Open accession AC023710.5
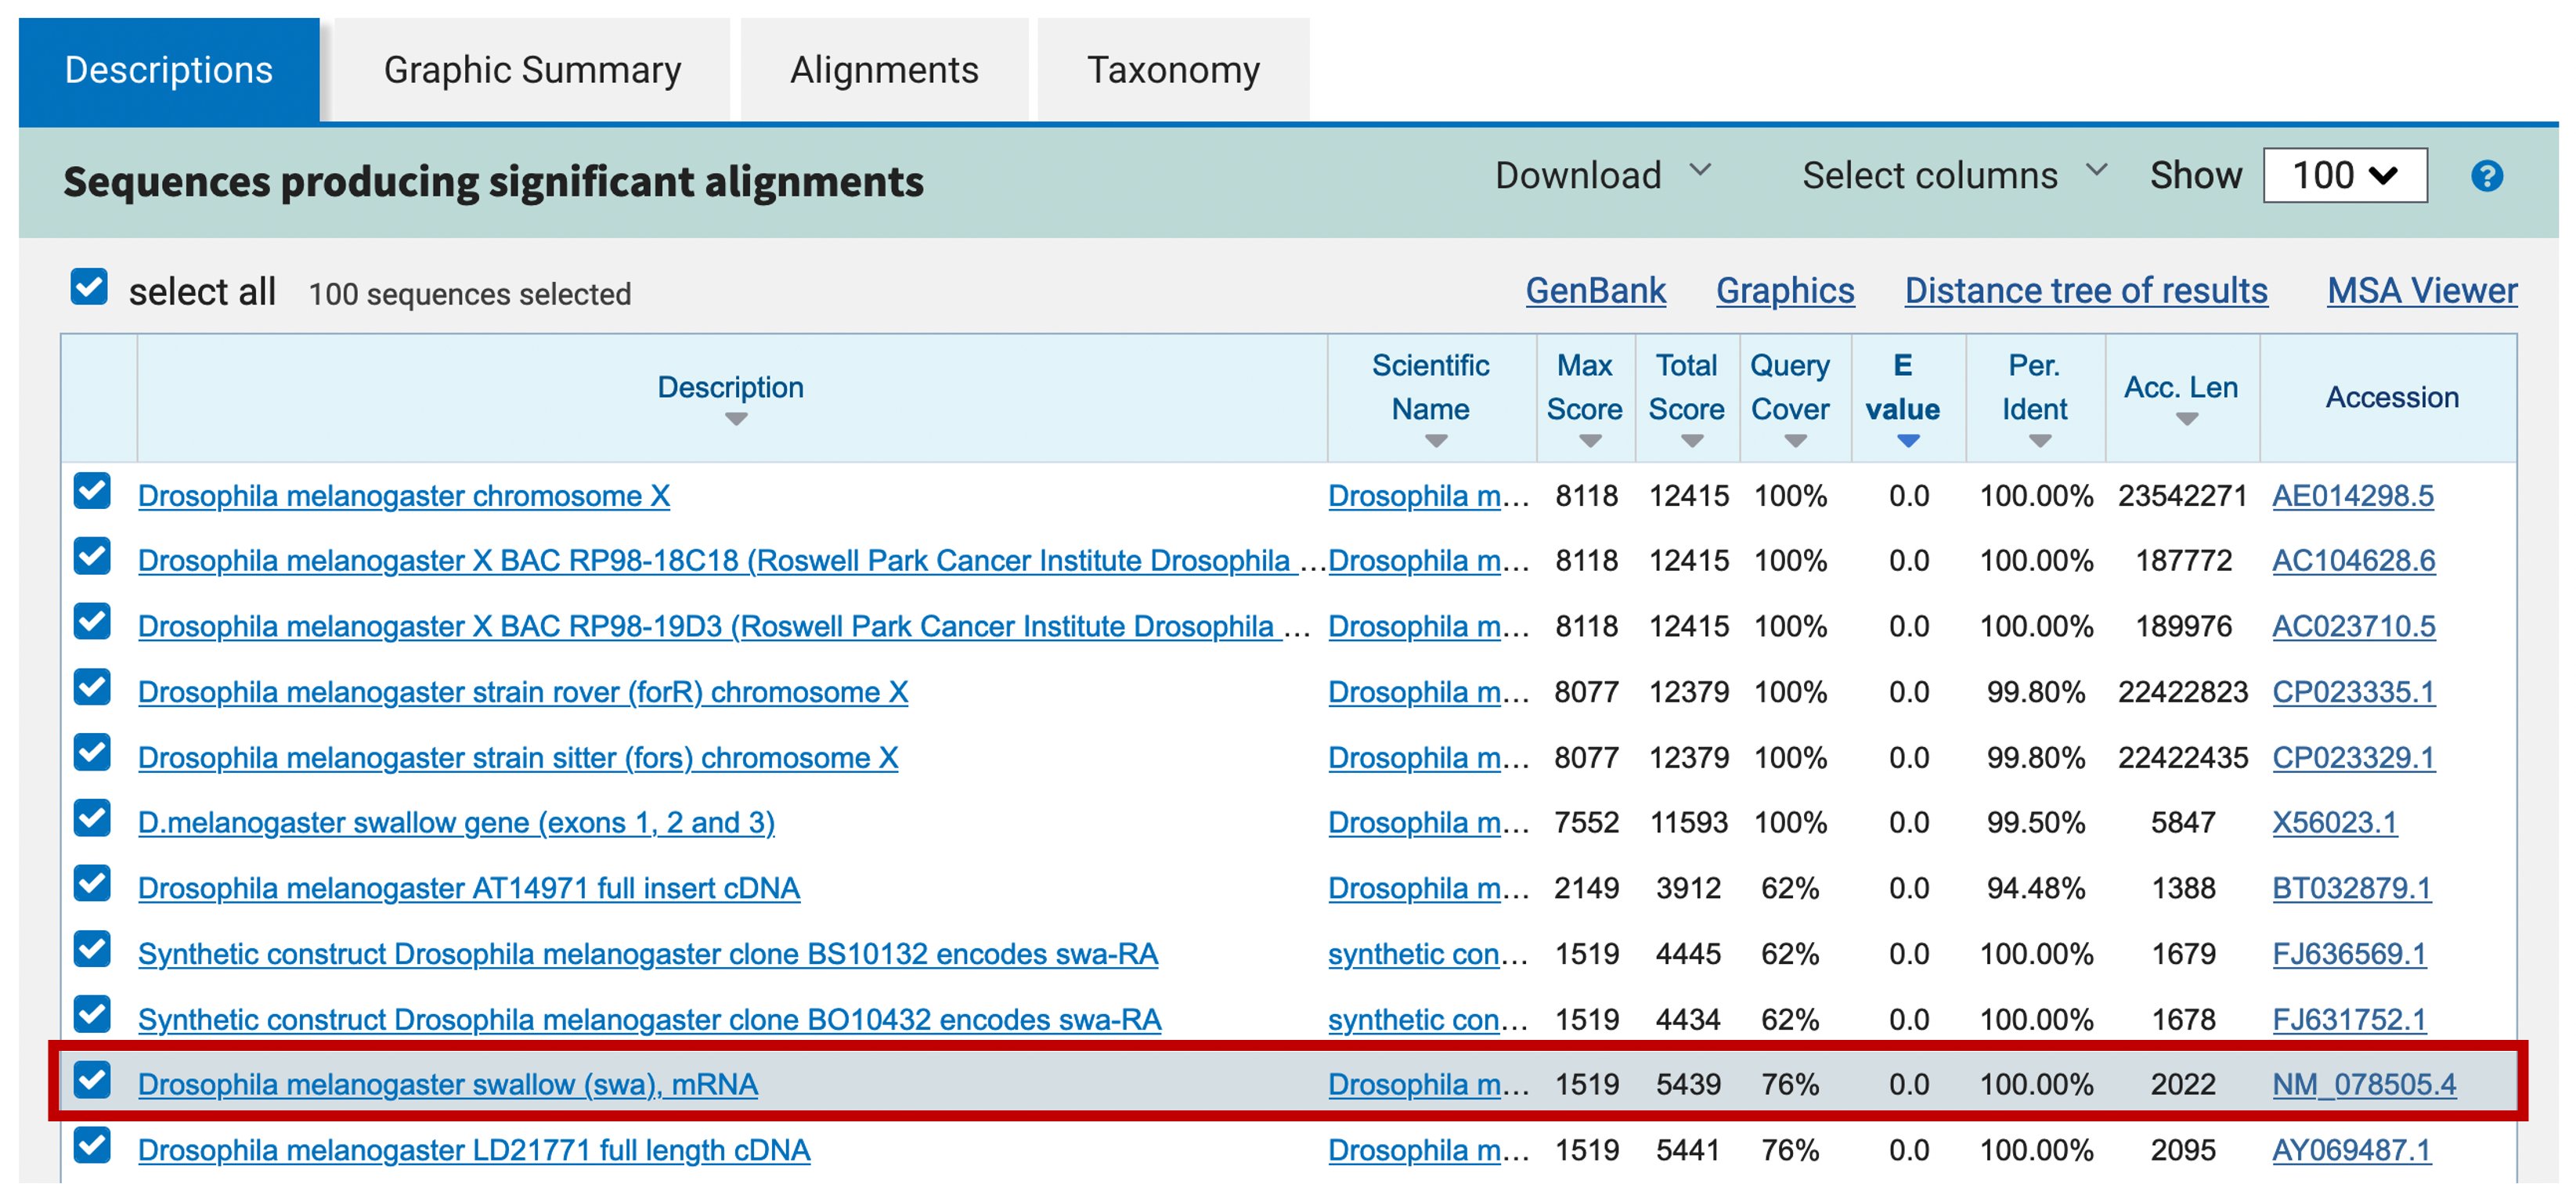This screenshot has width=2576, height=1184. pyautogui.click(x=2354, y=627)
